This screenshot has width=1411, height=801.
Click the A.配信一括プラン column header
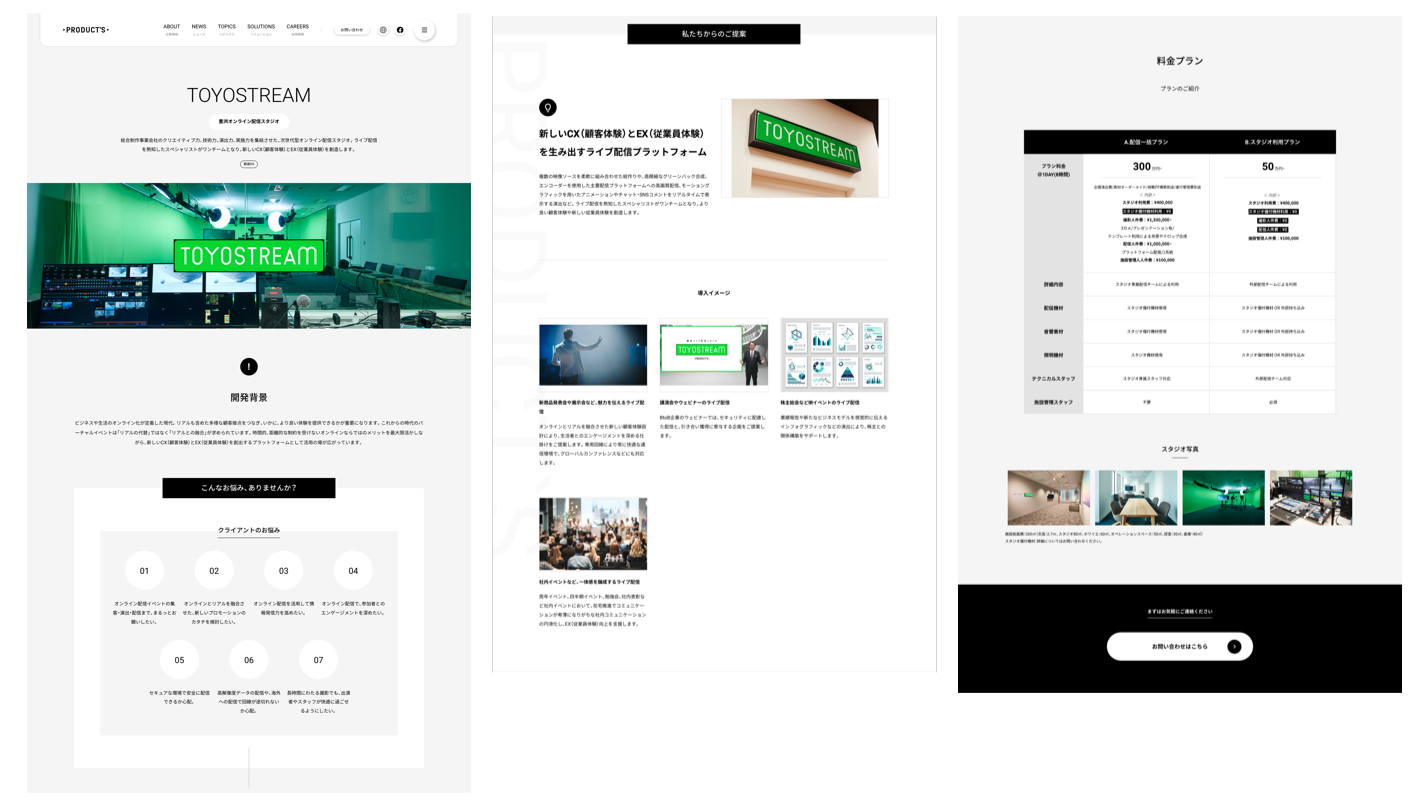click(x=1146, y=142)
